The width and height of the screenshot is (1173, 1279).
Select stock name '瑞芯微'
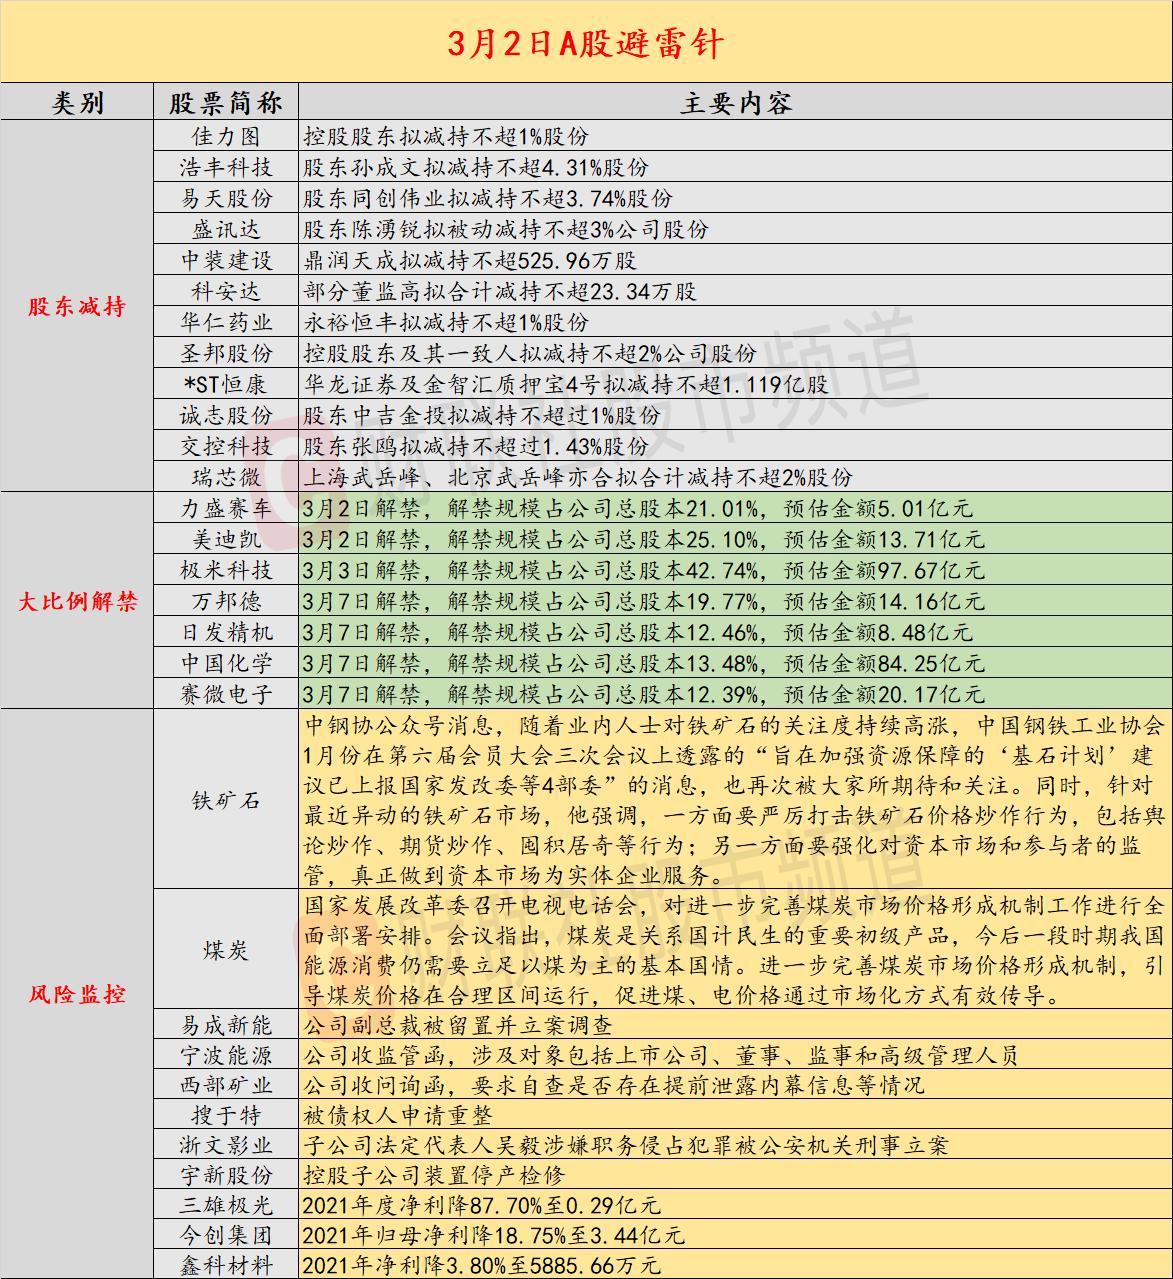tap(226, 477)
